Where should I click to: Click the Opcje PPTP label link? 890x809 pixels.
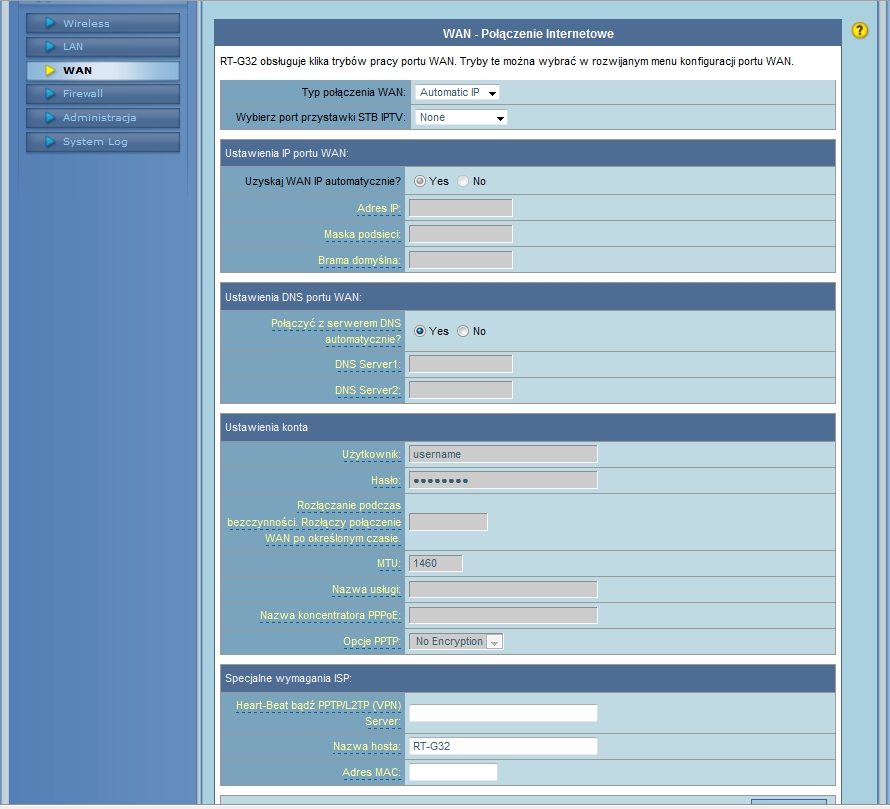tap(372, 642)
